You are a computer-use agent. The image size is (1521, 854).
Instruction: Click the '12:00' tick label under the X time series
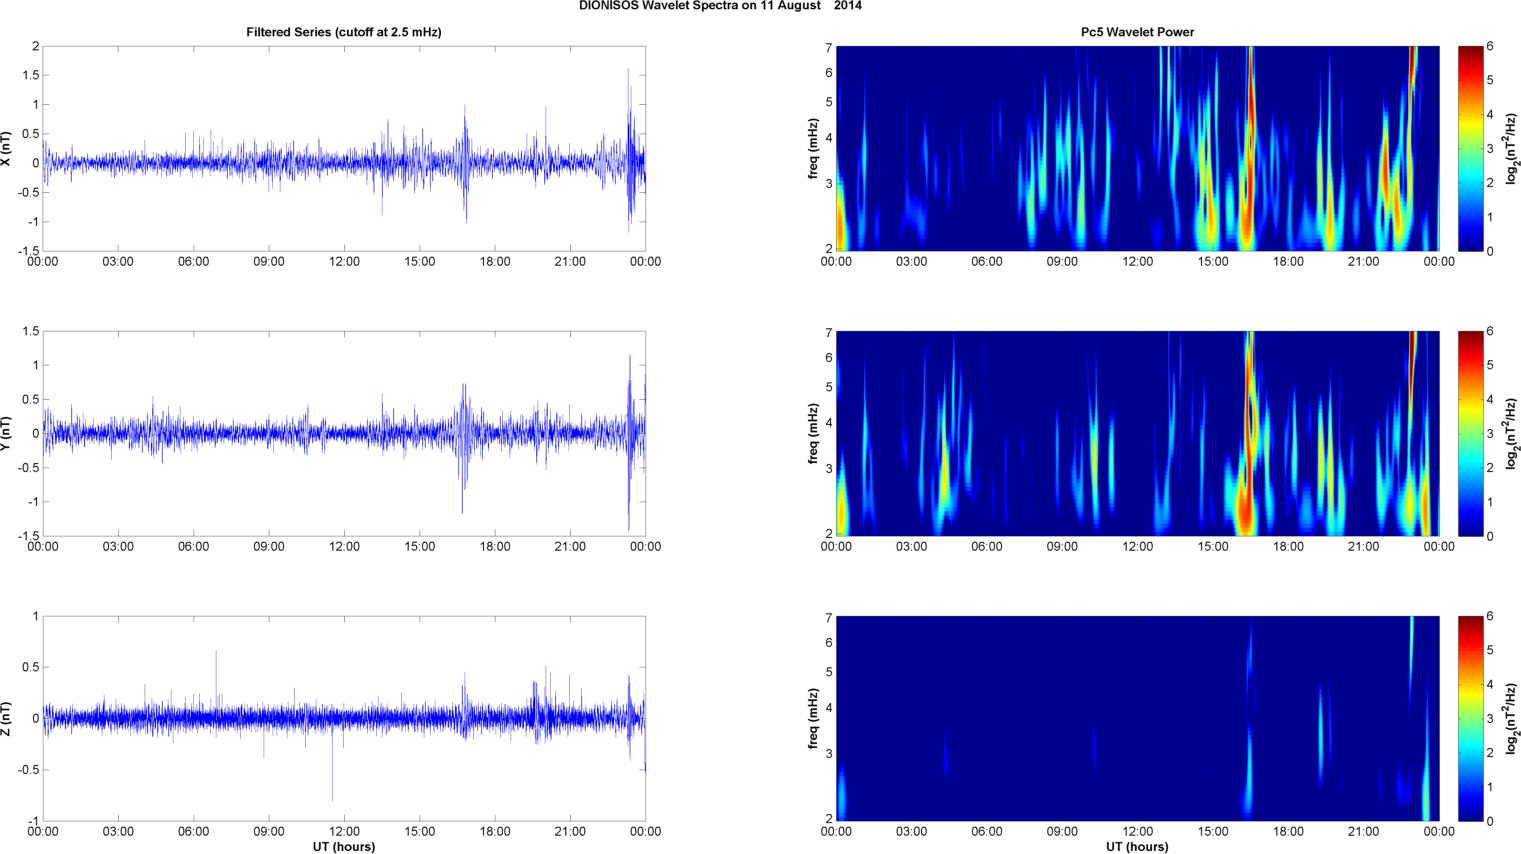click(344, 262)
